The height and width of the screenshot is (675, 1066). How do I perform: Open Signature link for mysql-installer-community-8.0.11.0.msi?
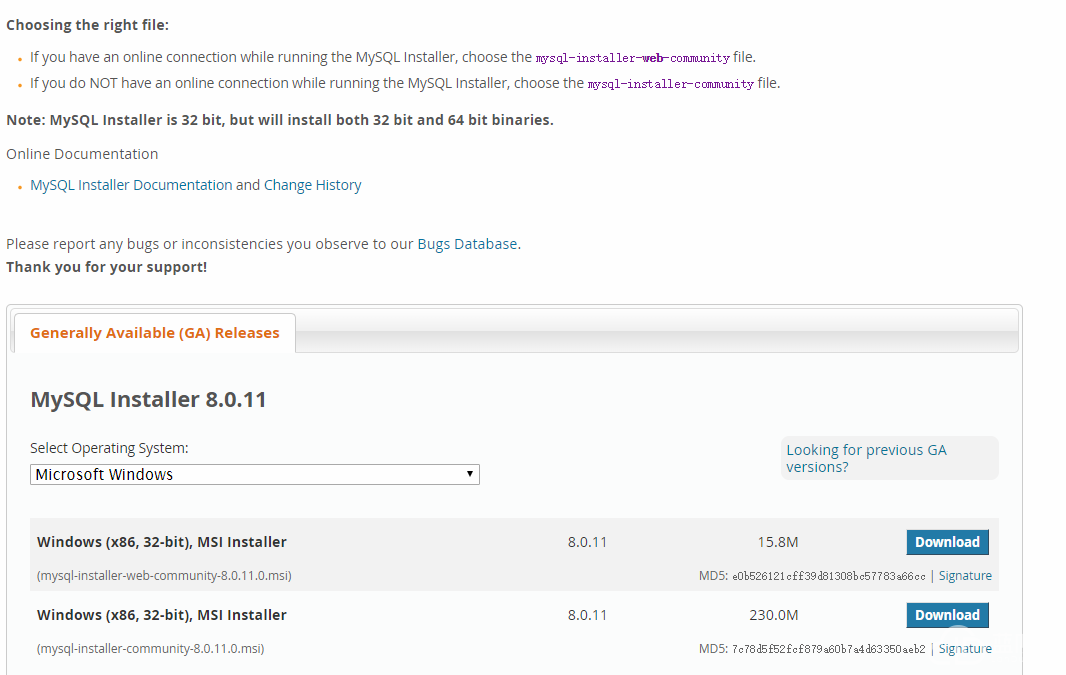pyautogui.click(x=965, y=648)
